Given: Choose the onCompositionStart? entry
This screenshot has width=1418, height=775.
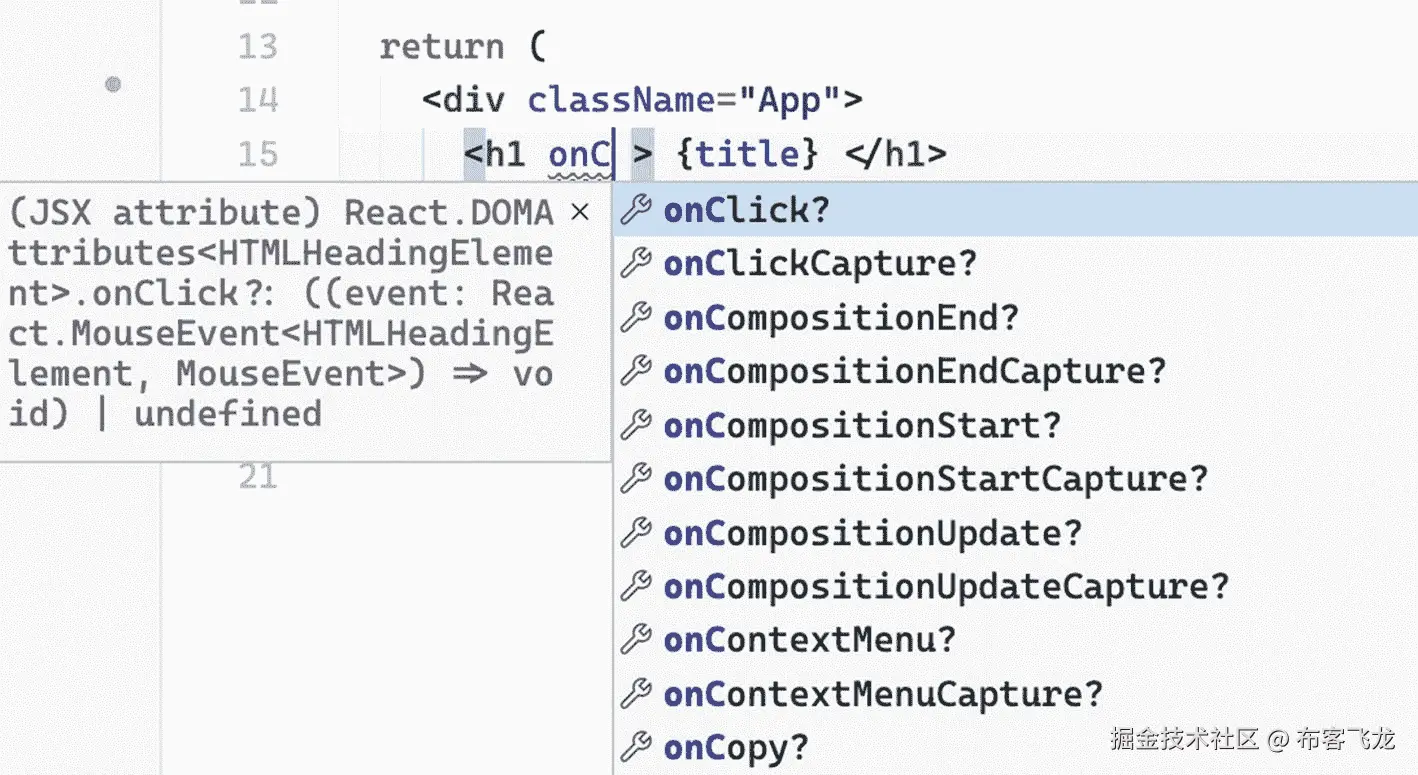Looking at the screenshot, I should (x=1015, y=425).
